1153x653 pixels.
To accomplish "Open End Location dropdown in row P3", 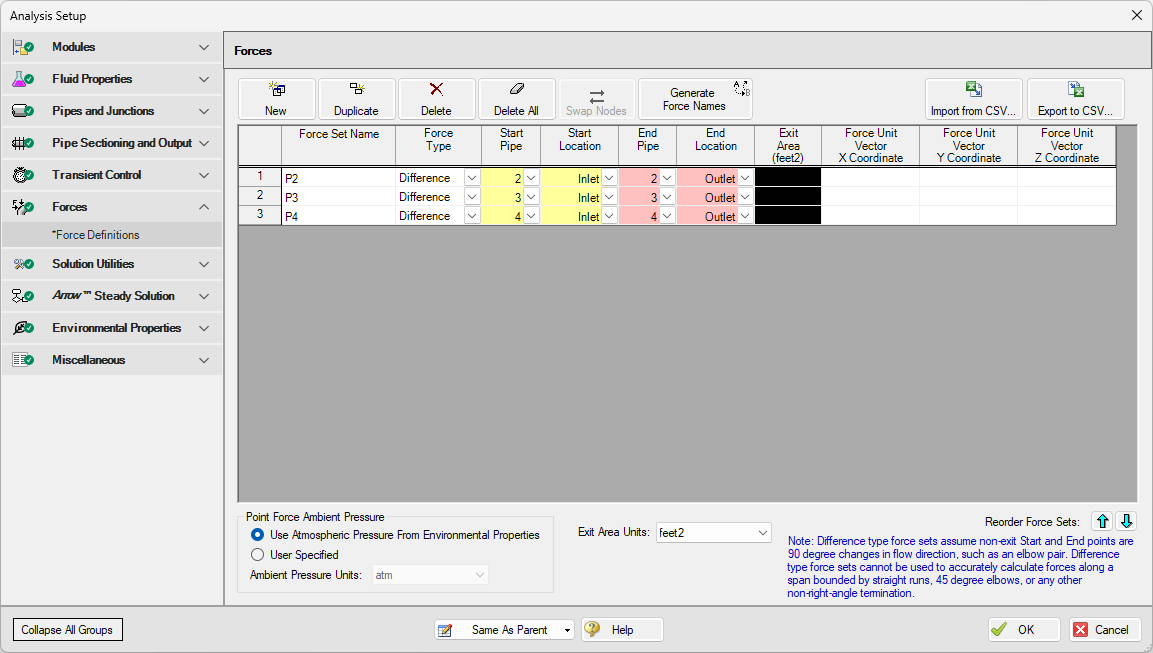I will tap(745, 197).
